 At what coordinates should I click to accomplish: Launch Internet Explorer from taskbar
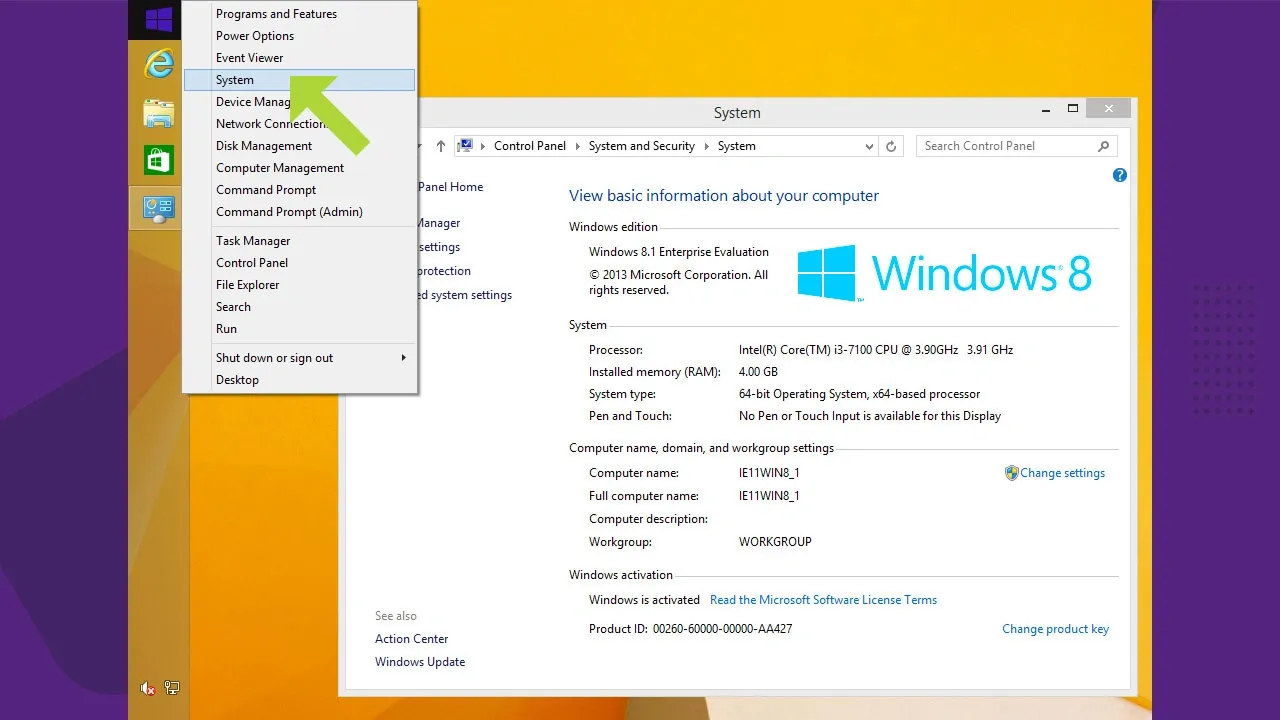click(158, 64)
